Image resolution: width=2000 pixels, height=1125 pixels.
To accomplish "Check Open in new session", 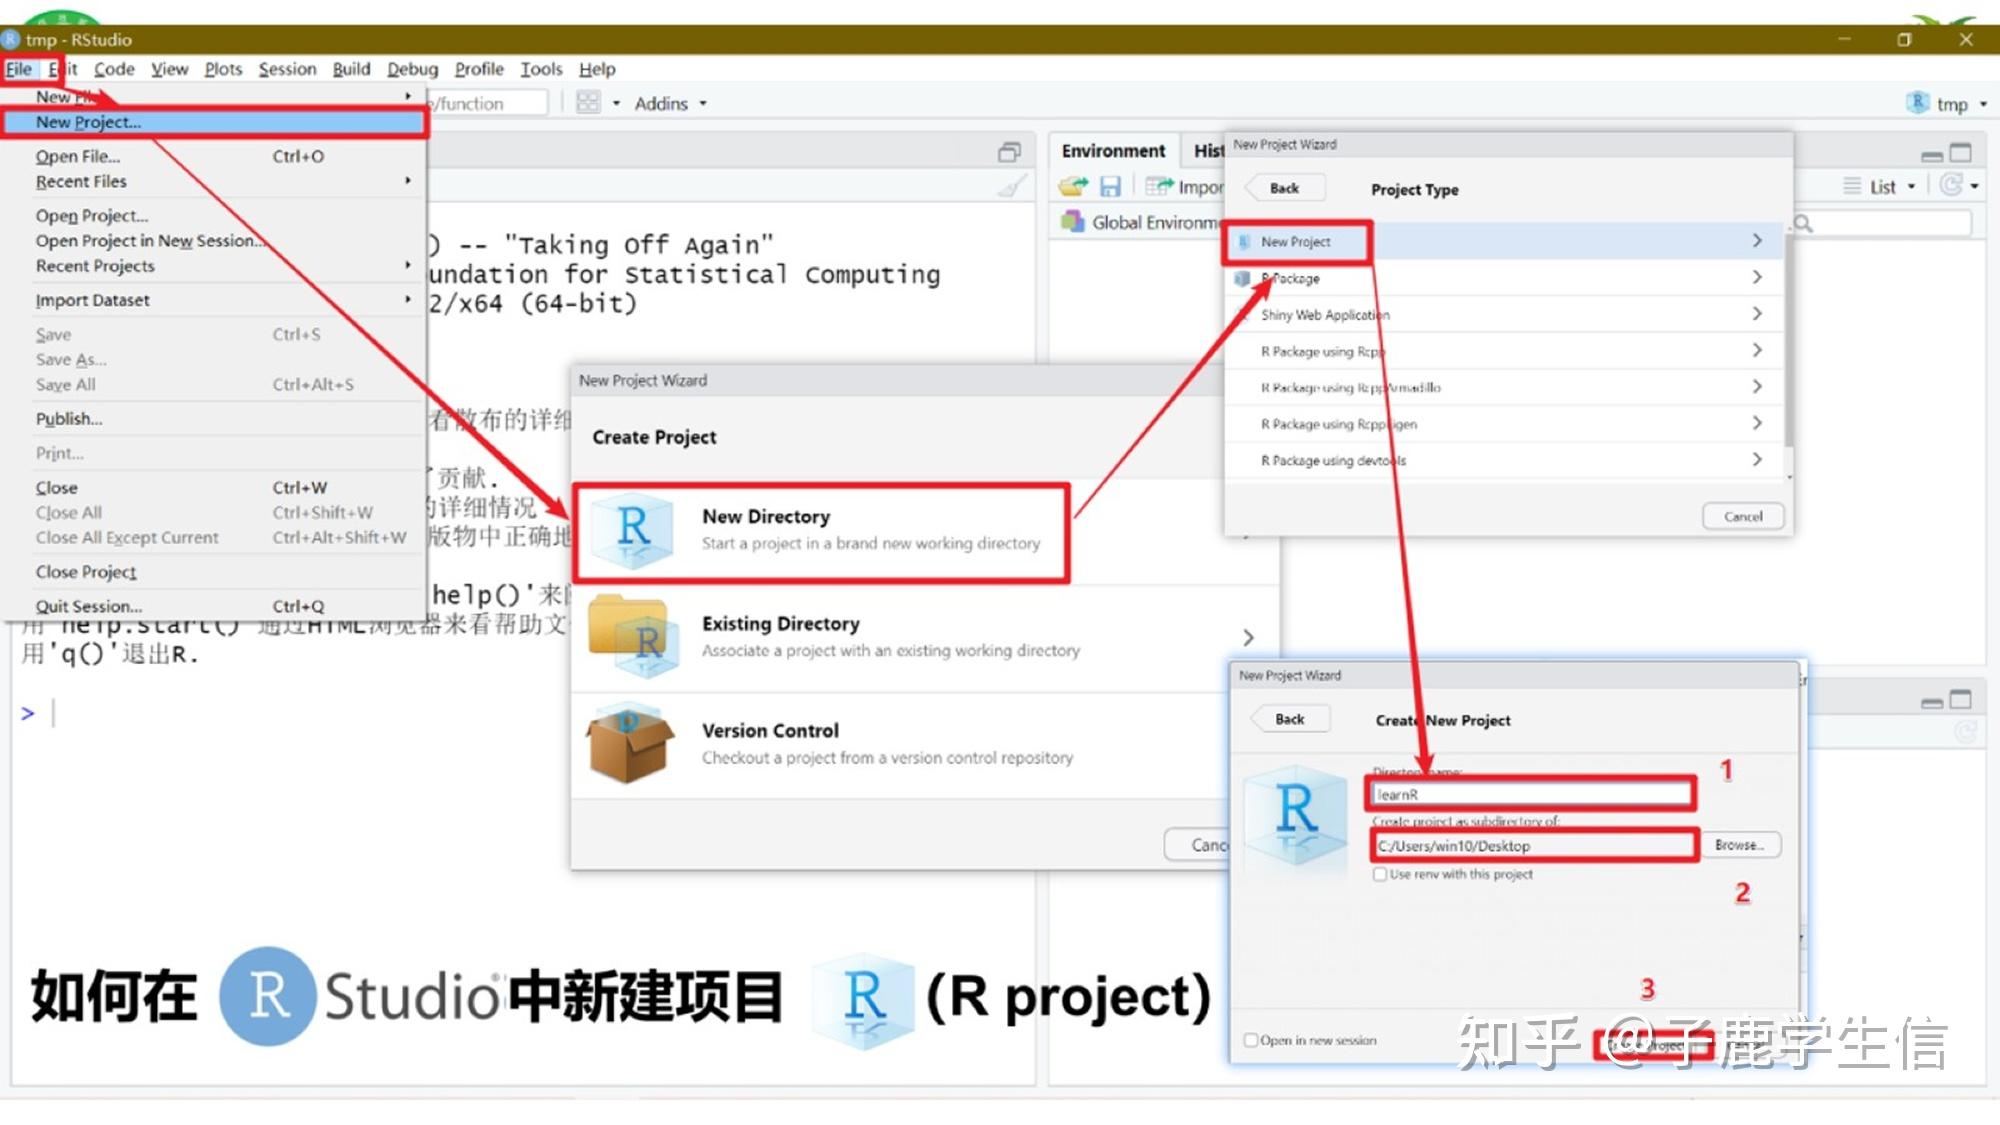I will (x=1250, y=1040).
